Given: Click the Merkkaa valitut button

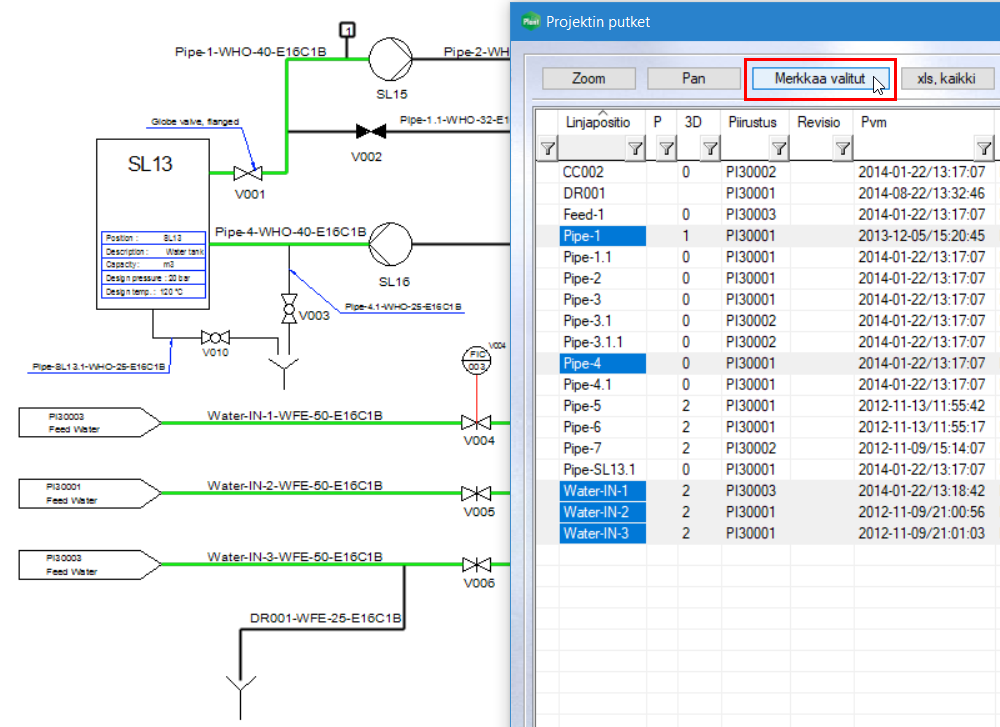Looking at the screenshot, I should click(819, 78).
